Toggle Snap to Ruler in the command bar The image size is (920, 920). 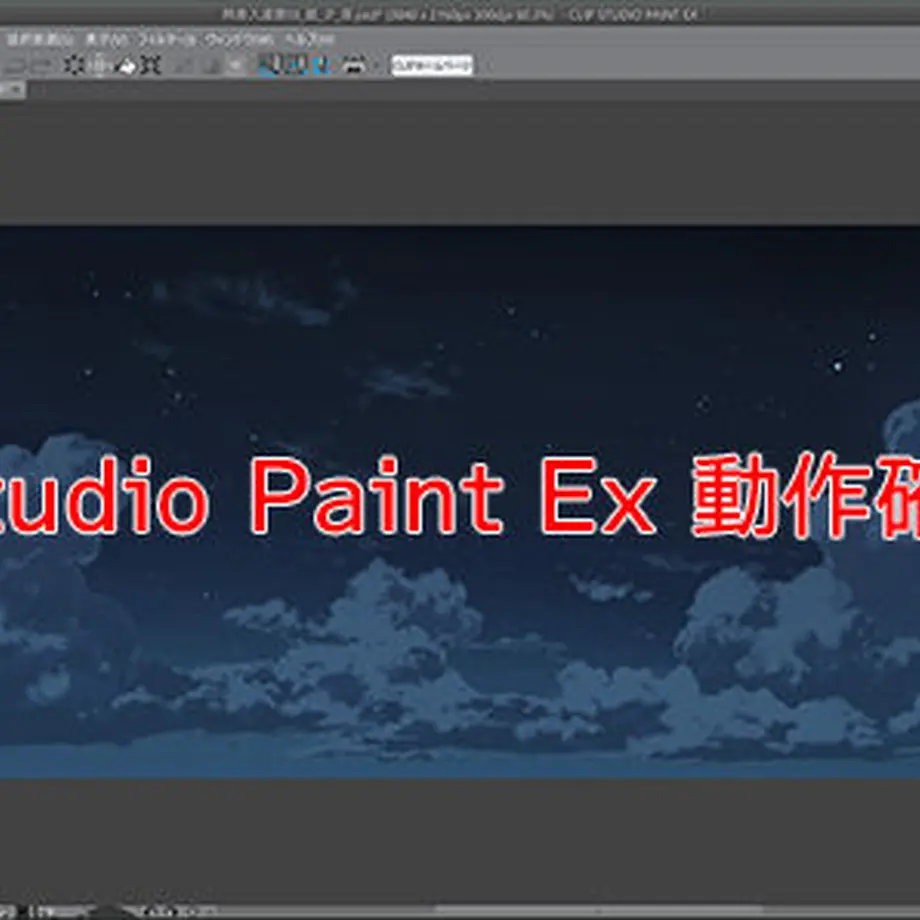(270, 65)
